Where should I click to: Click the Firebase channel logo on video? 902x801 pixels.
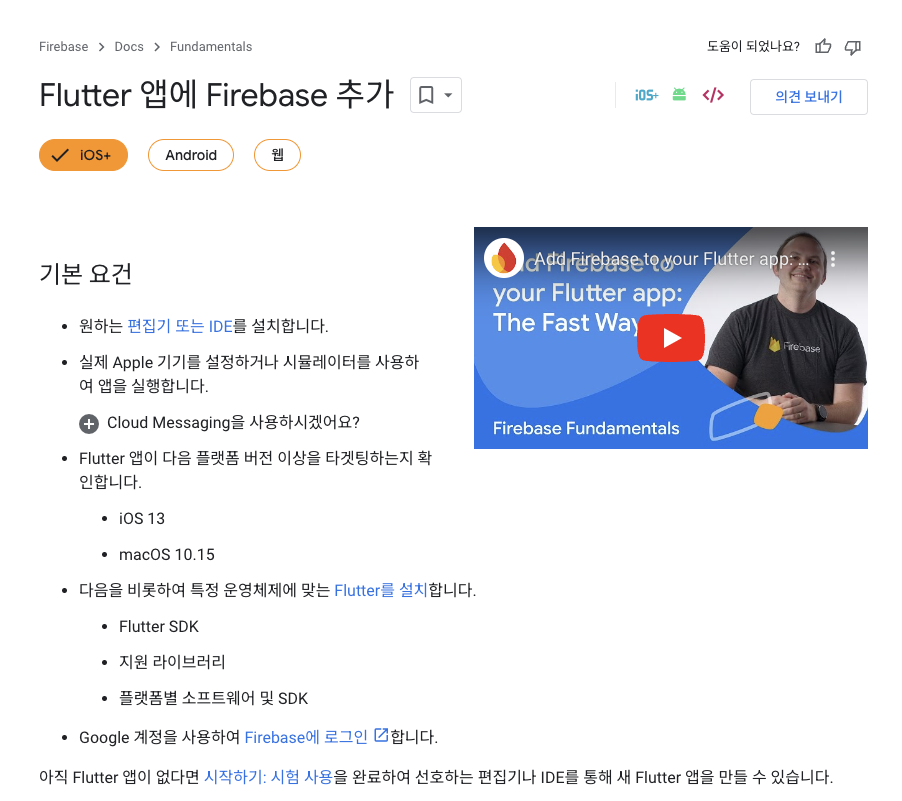click(x=504, y=258)
